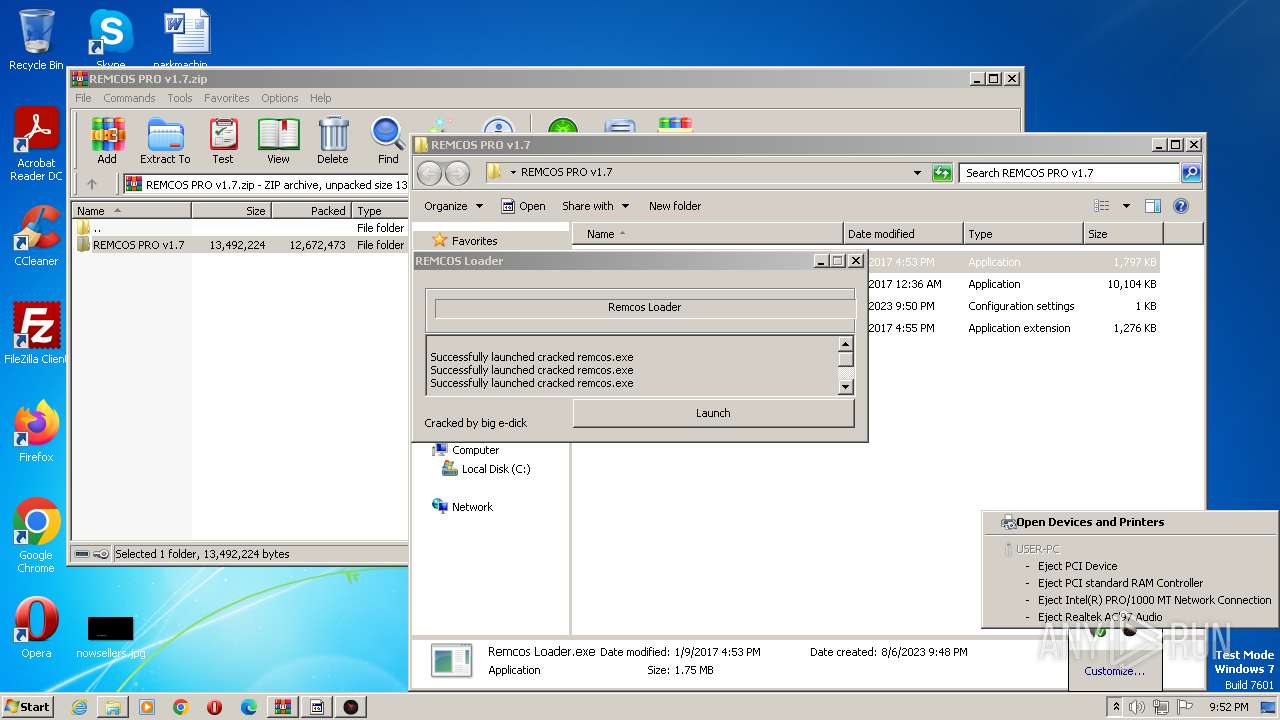Click Open in Explorer command bar

click(x=523, y=206)
